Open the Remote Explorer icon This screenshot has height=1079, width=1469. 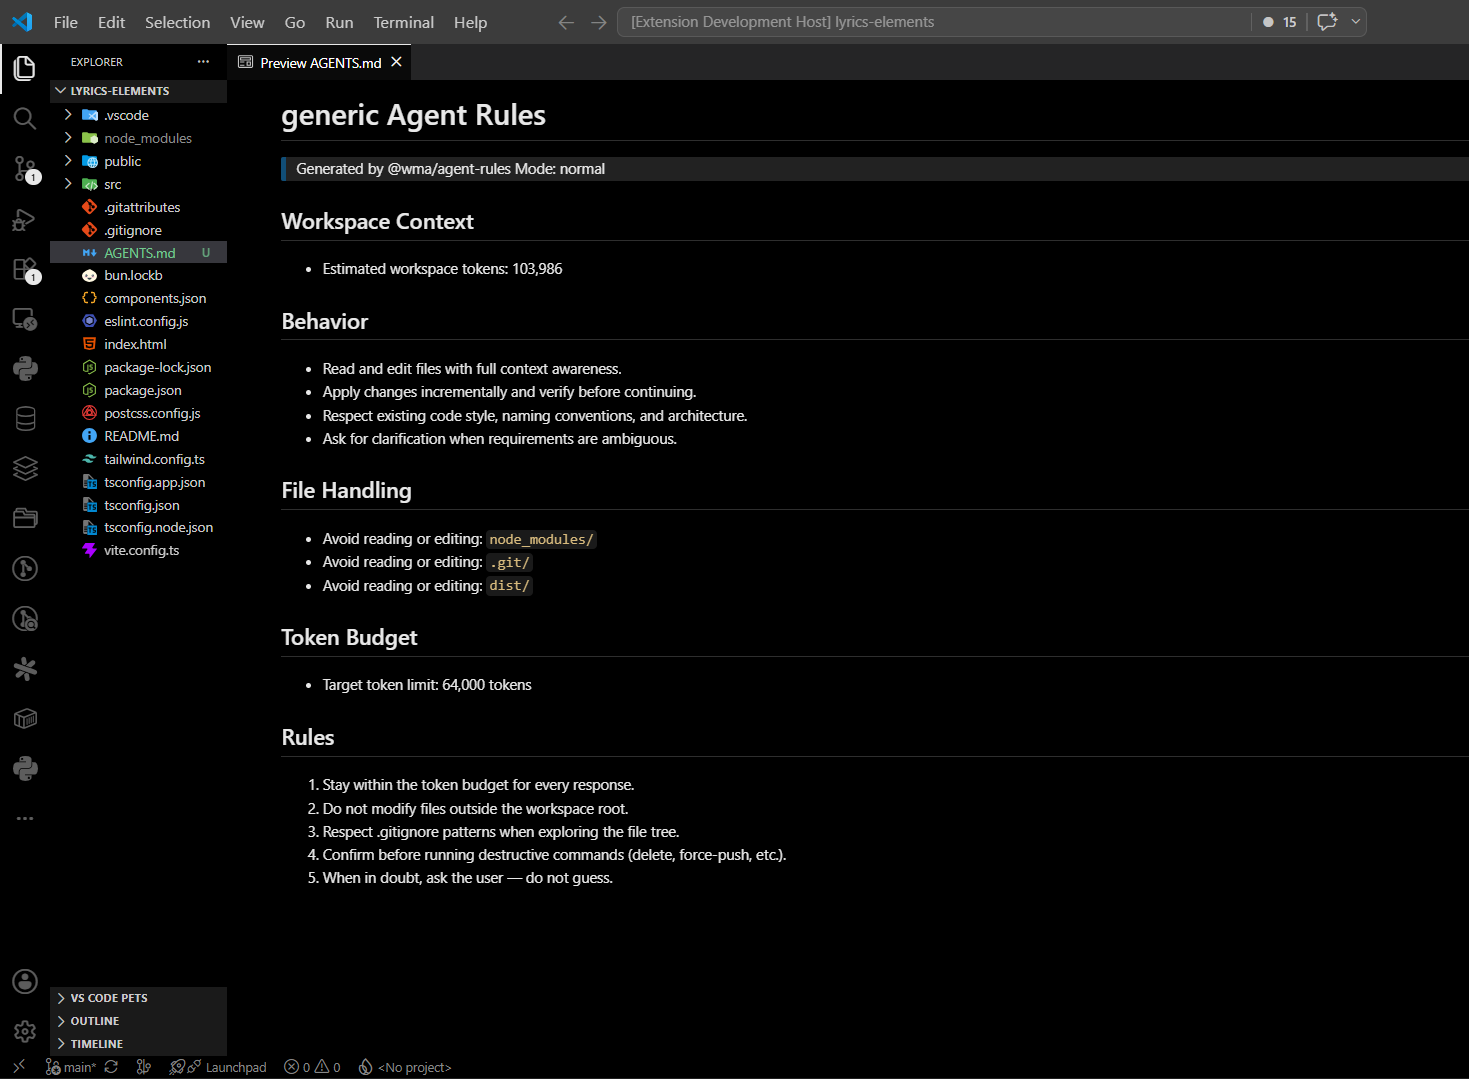point(25,319)
